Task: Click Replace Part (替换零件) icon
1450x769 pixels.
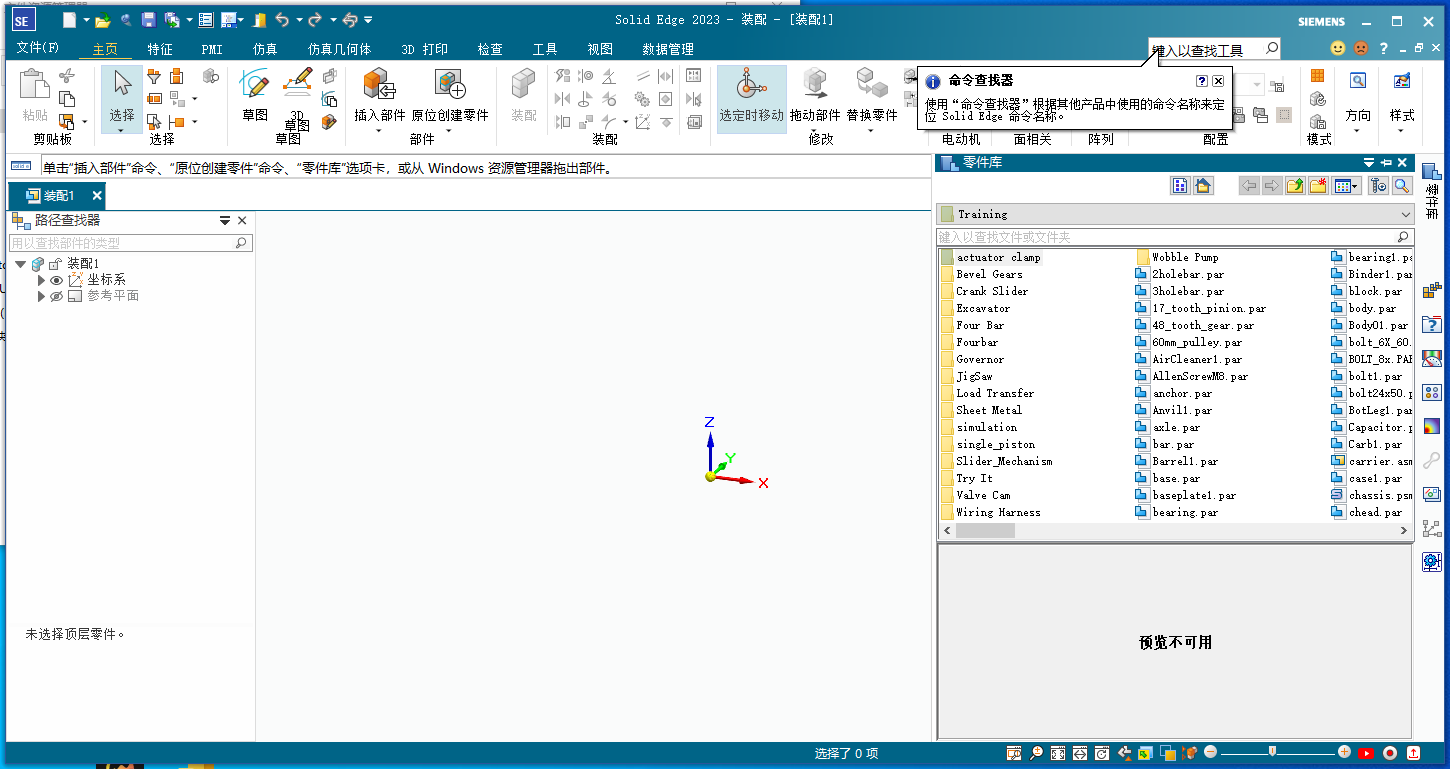Action: click(872, 85)
